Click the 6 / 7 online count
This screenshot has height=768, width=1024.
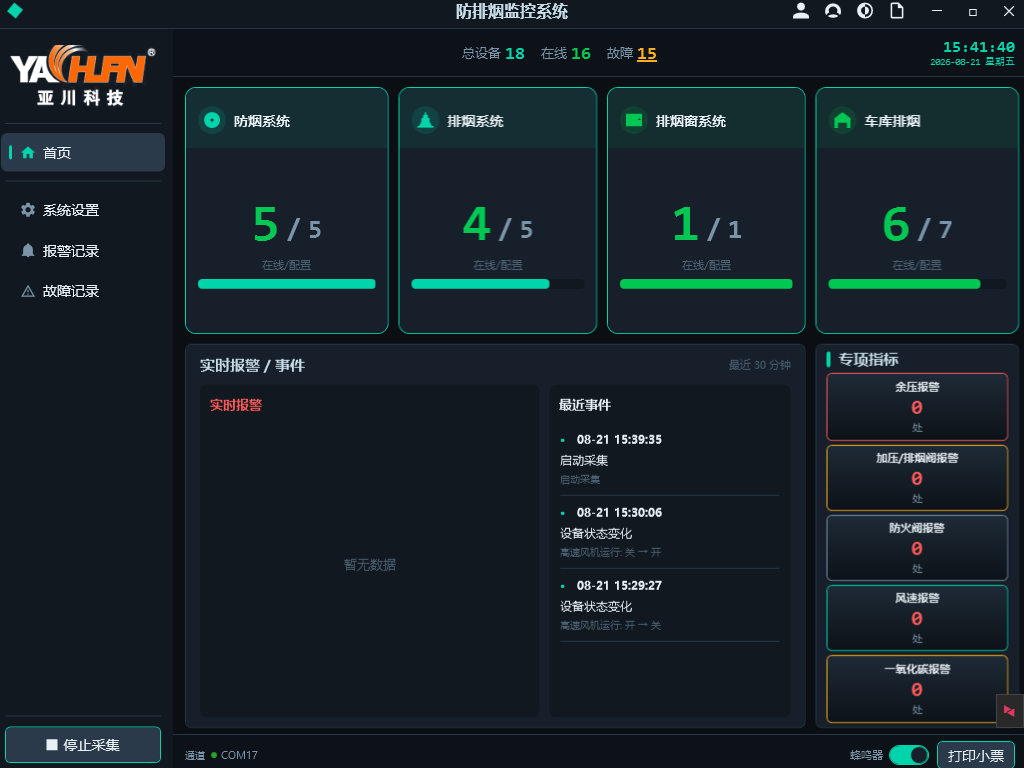917,225
